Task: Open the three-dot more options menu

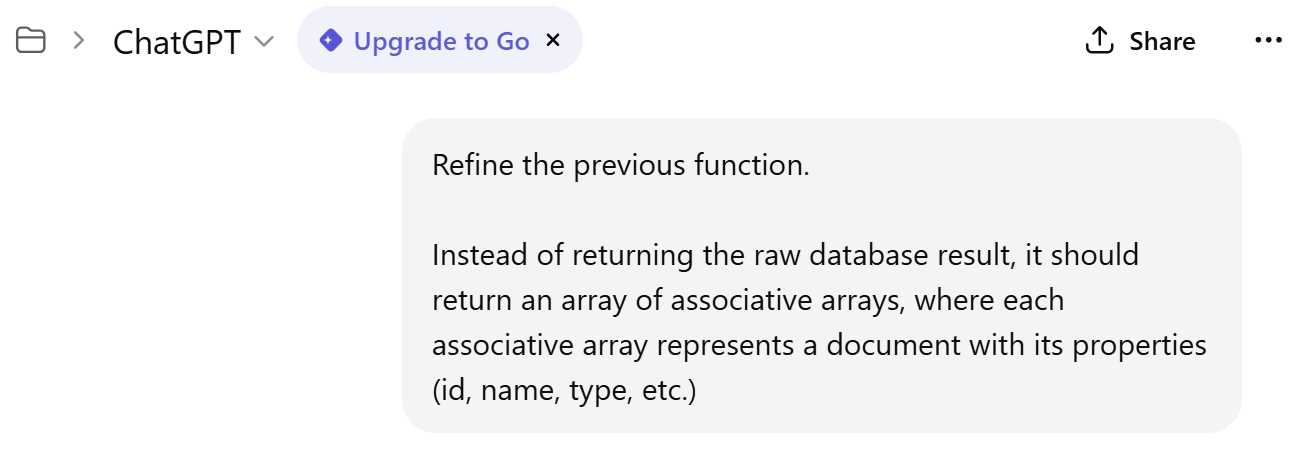Action: coord(1267,41)
